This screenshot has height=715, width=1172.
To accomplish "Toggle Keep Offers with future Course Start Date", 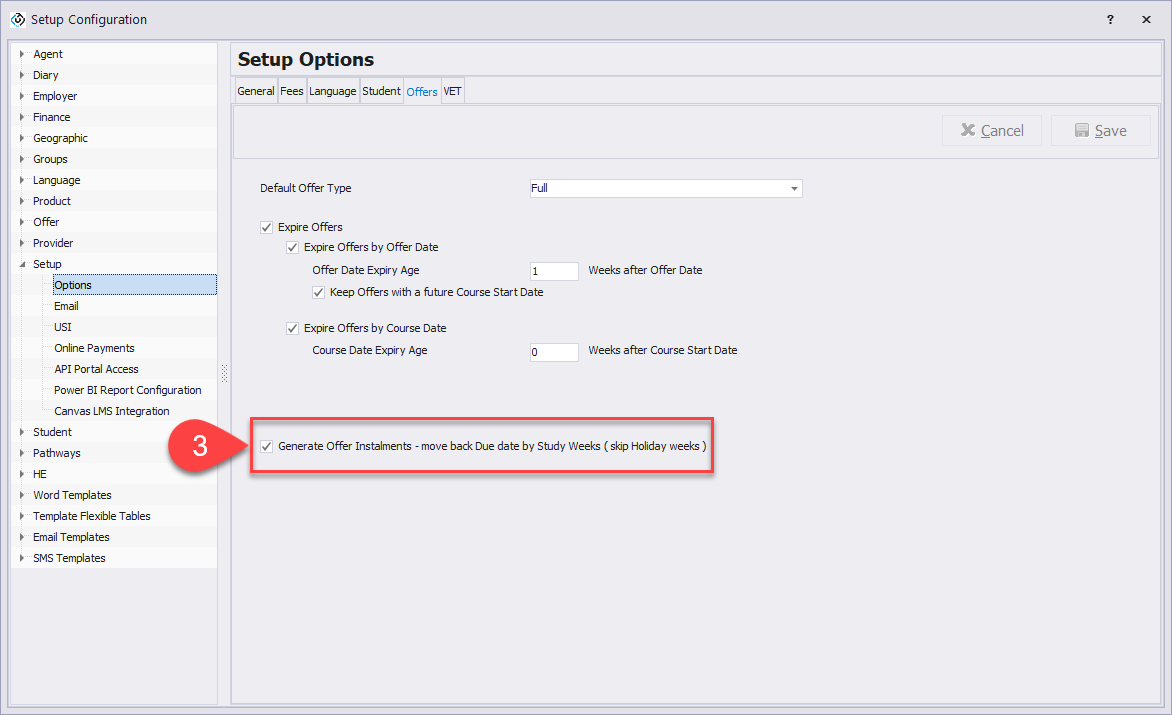I will (x=319, y=293).
